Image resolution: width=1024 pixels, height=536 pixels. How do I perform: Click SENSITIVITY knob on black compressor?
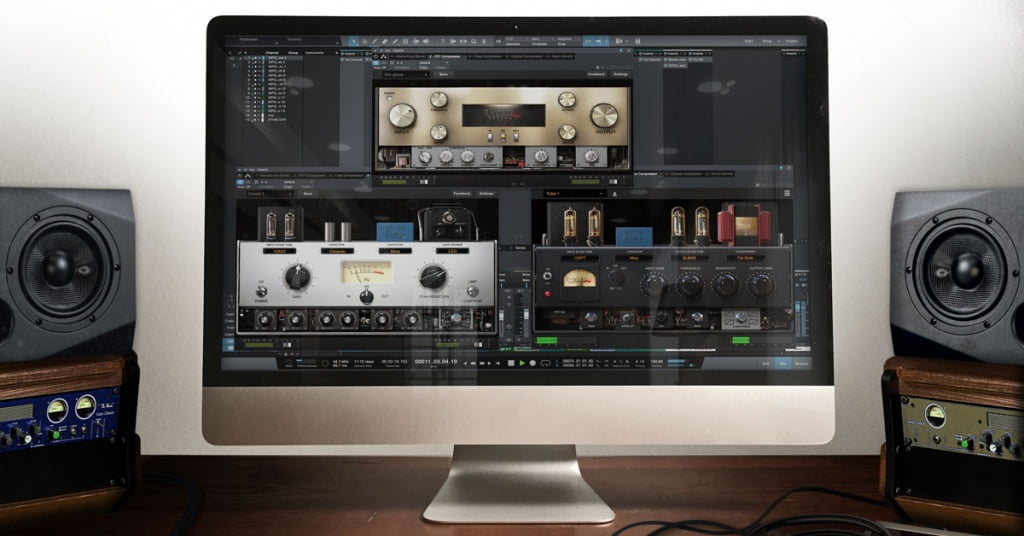pos(725,284)
